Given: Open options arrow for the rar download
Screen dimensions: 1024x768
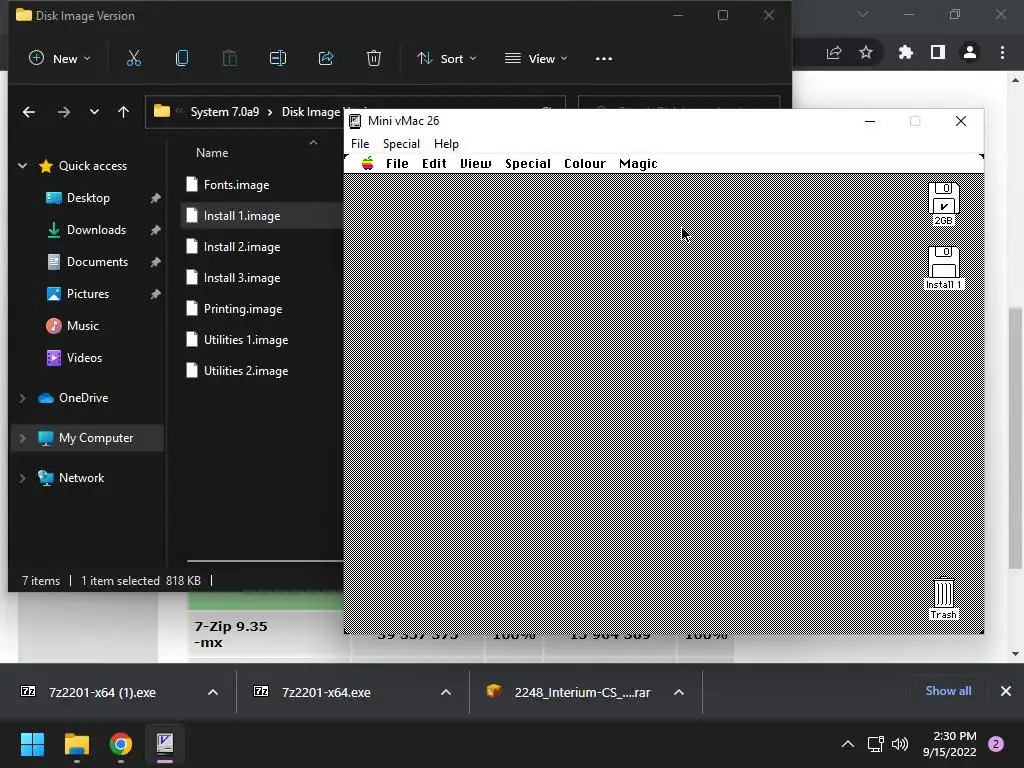Looking at the screenshot, I should tap(679, 692).
